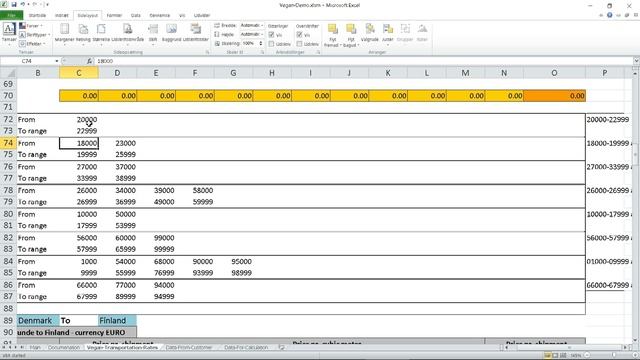Viewport: 640px width, 360px height.
Task: Open the Skaler til dialog launcher
Action: 262,52
